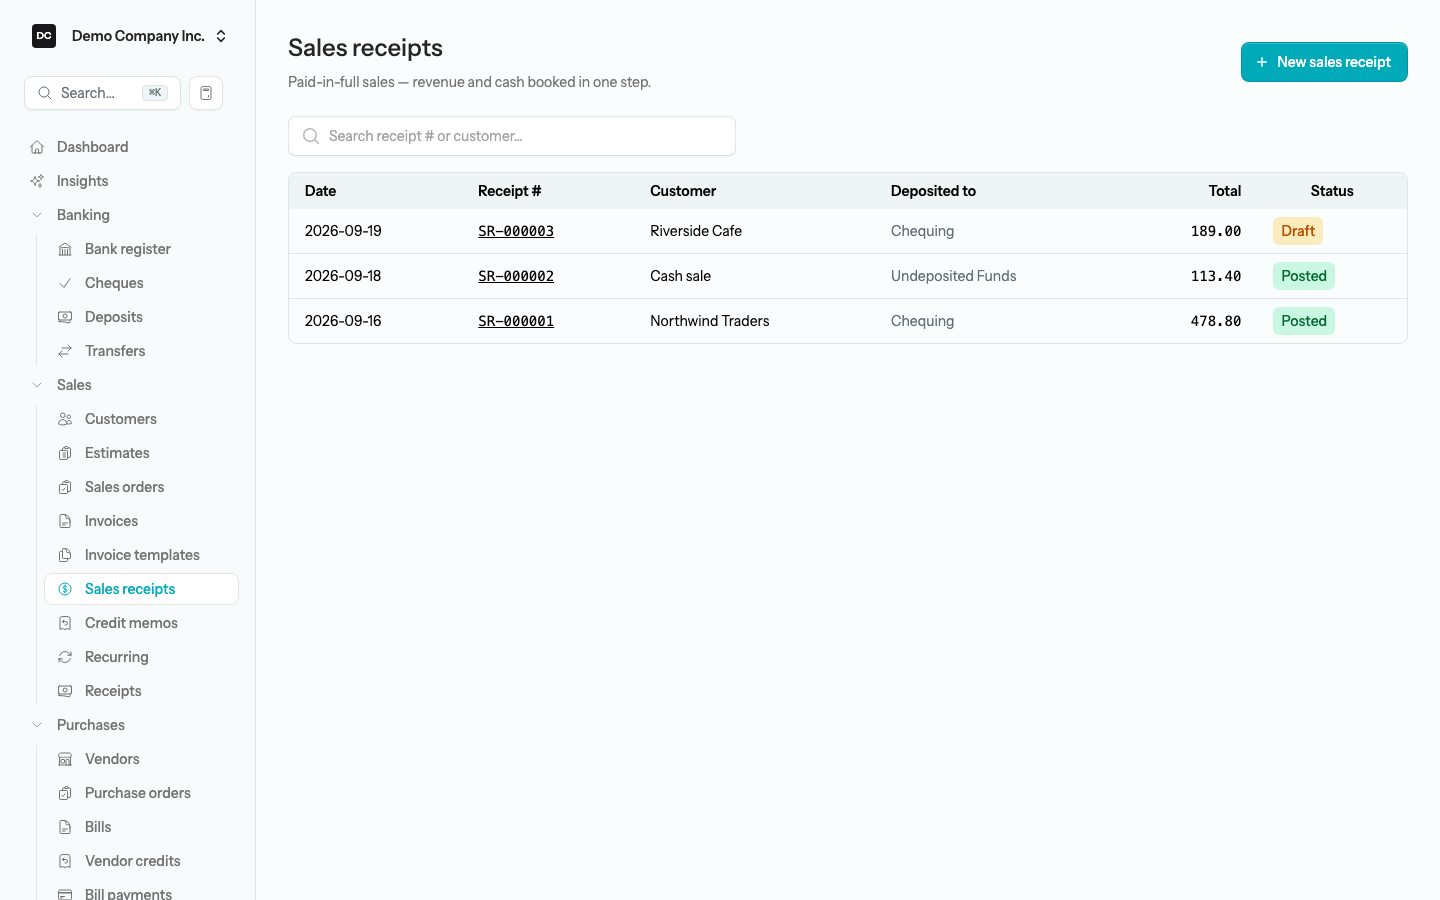This screenshot has height=900, width=1440.
Task: Click the Invoice templates icon
Action: click(65, 555)
